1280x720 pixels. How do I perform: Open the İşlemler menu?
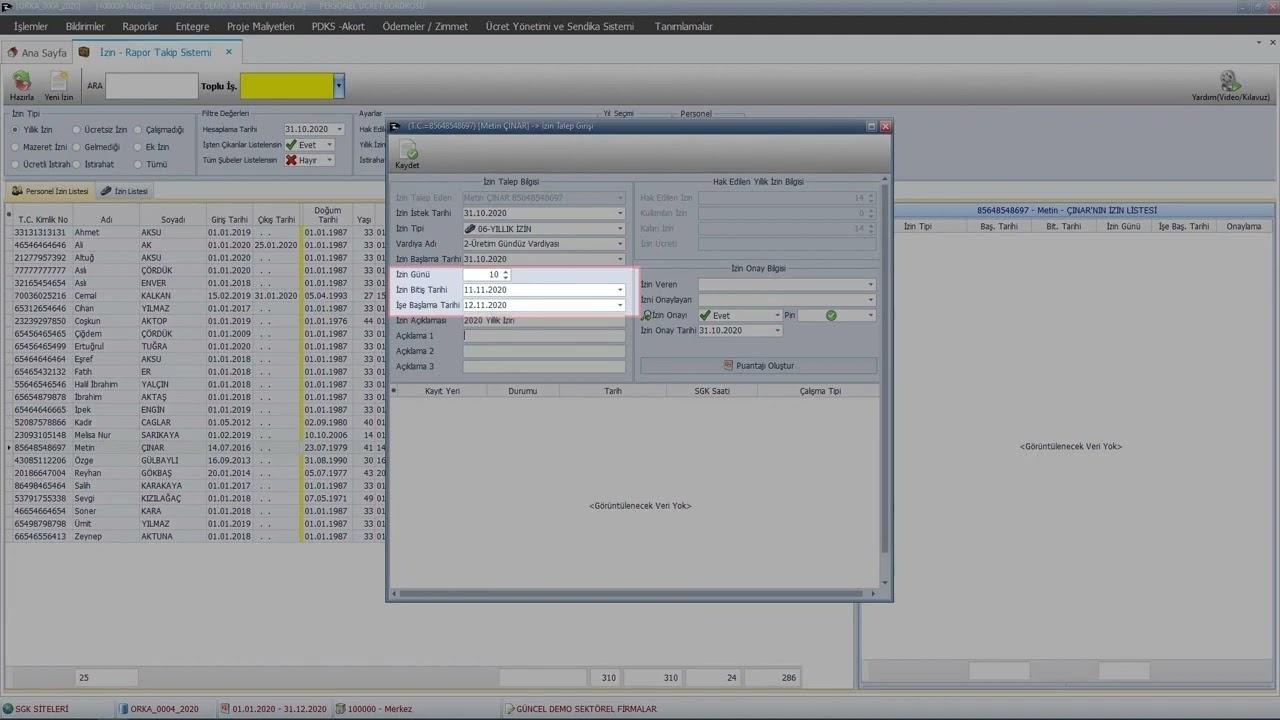[31, 26]
